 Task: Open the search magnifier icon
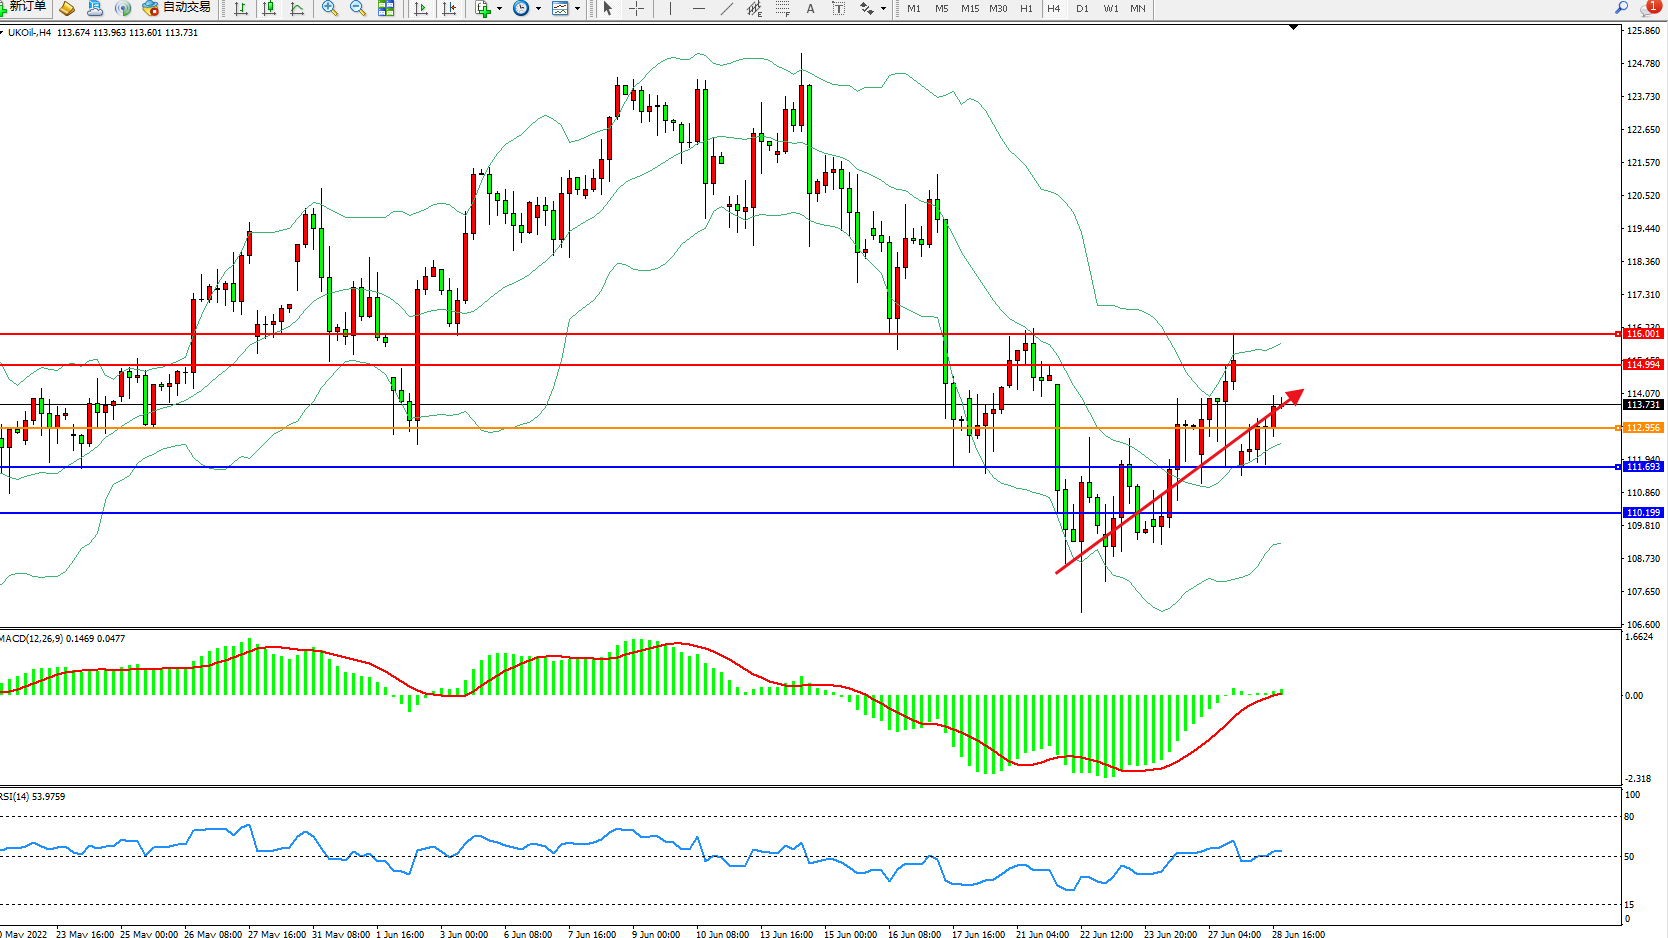[1621, 8]
